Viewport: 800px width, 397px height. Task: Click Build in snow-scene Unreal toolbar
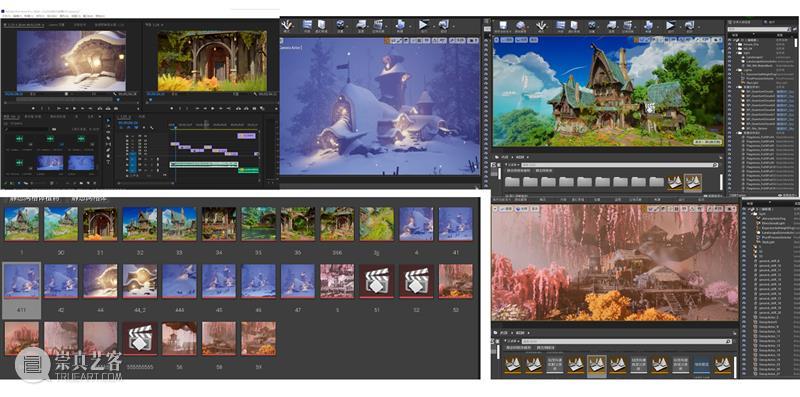coord(400,25)
